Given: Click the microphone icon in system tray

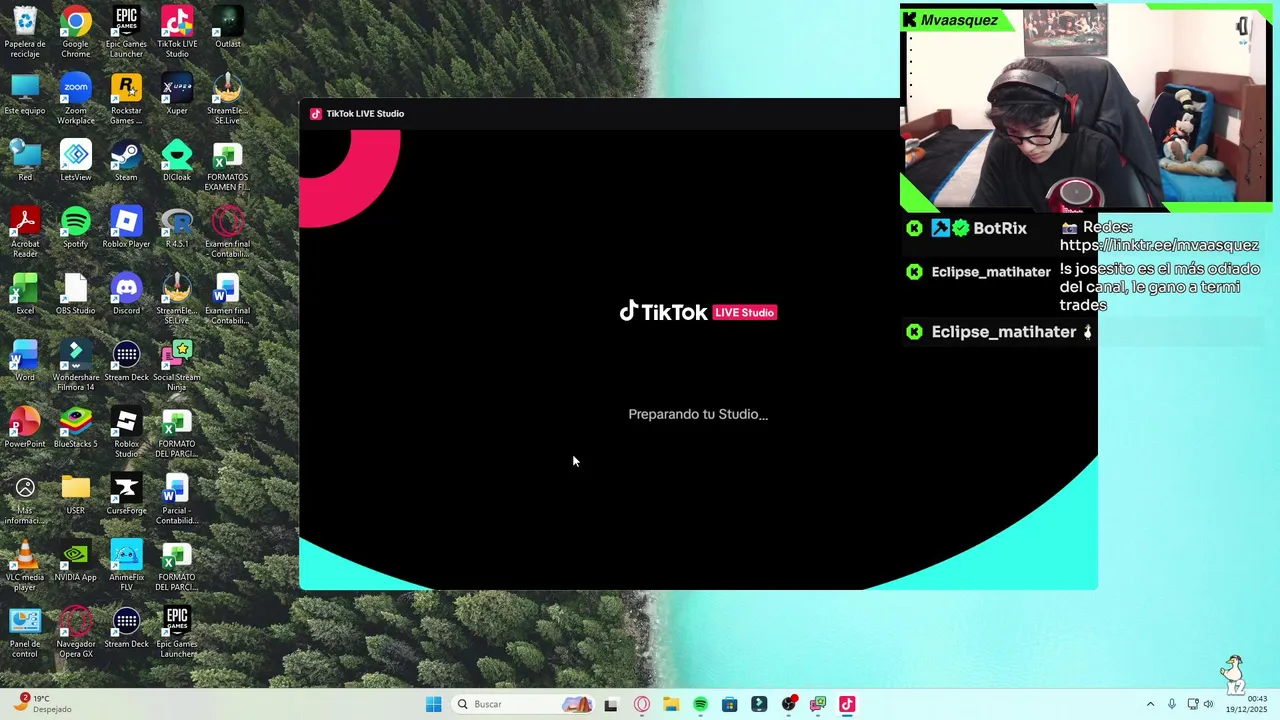Looking at the screenshot, I should click(x=1172, y=704).
